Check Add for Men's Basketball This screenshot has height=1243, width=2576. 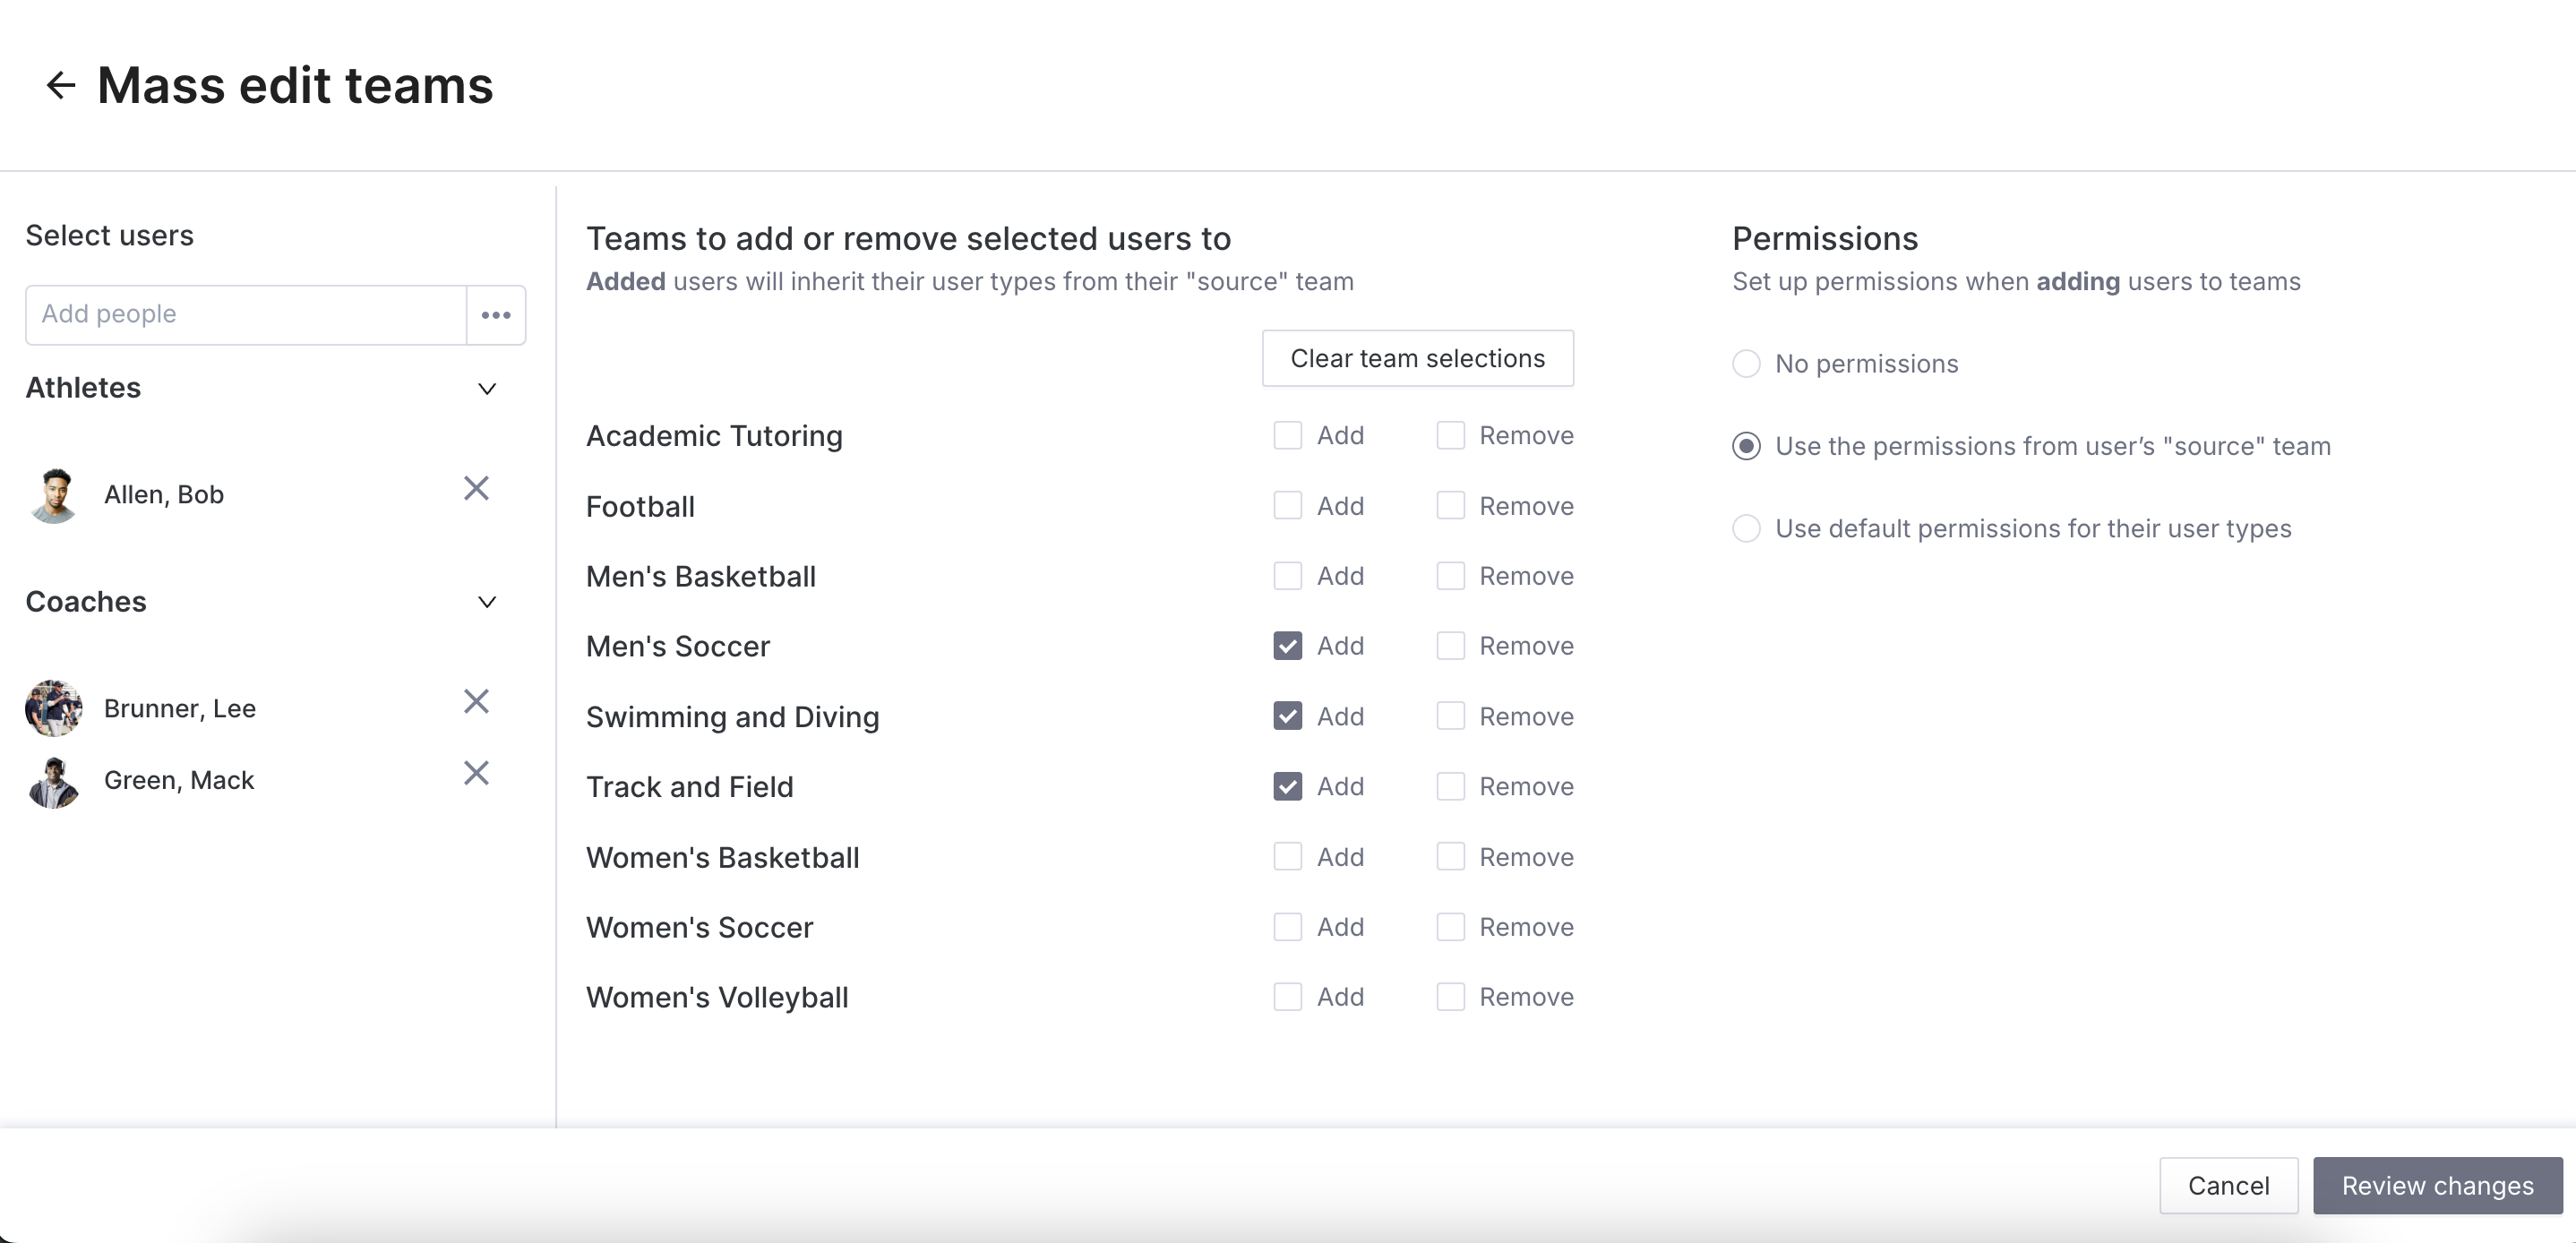point(1288,576)
